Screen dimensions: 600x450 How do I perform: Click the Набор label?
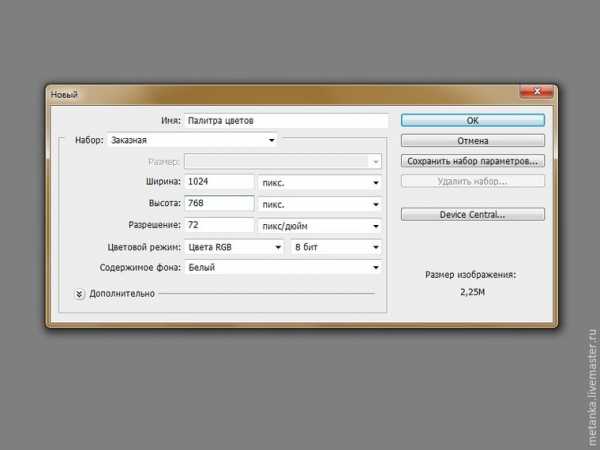pos(89,140)
